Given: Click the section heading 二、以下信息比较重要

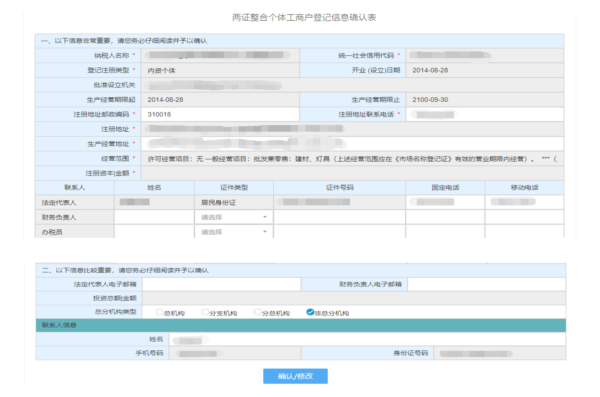Looking at the screenshot, I should pos(125,270).
